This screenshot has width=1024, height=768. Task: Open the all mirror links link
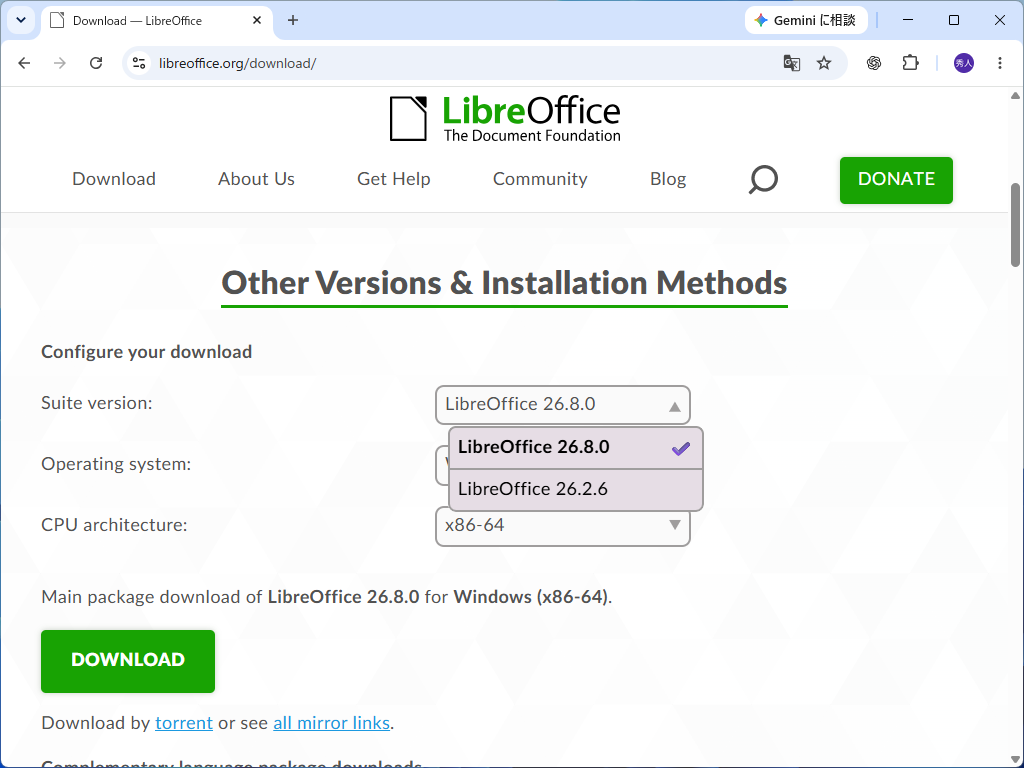331,723
